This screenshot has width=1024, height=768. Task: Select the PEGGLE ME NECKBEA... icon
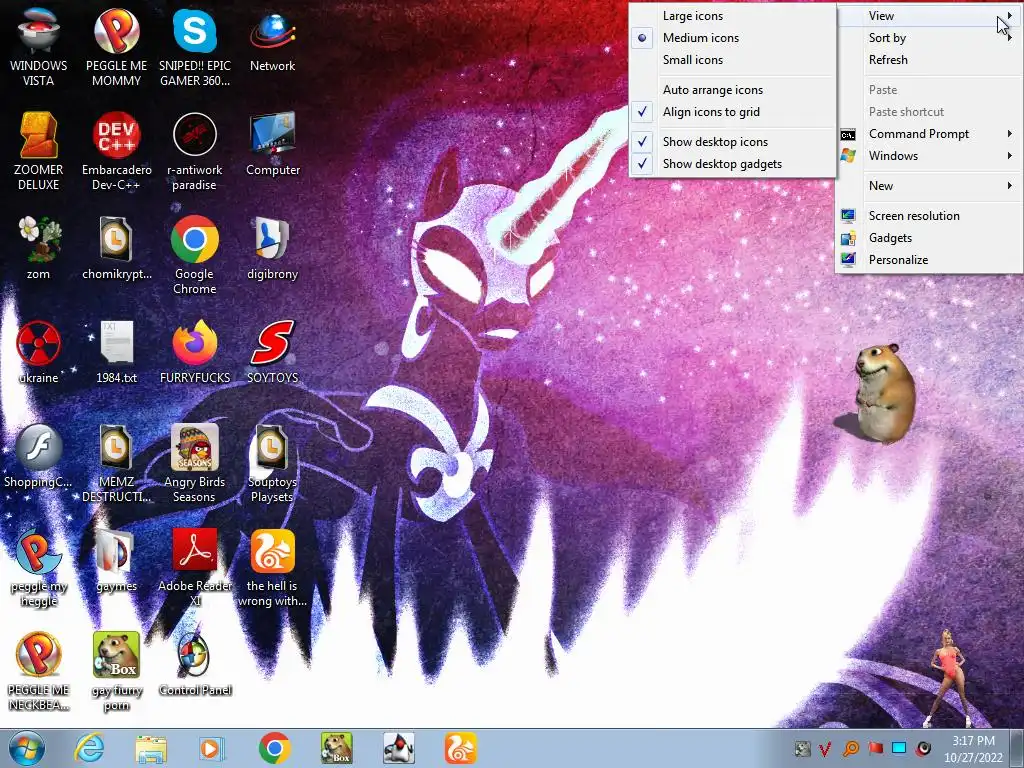39,670
